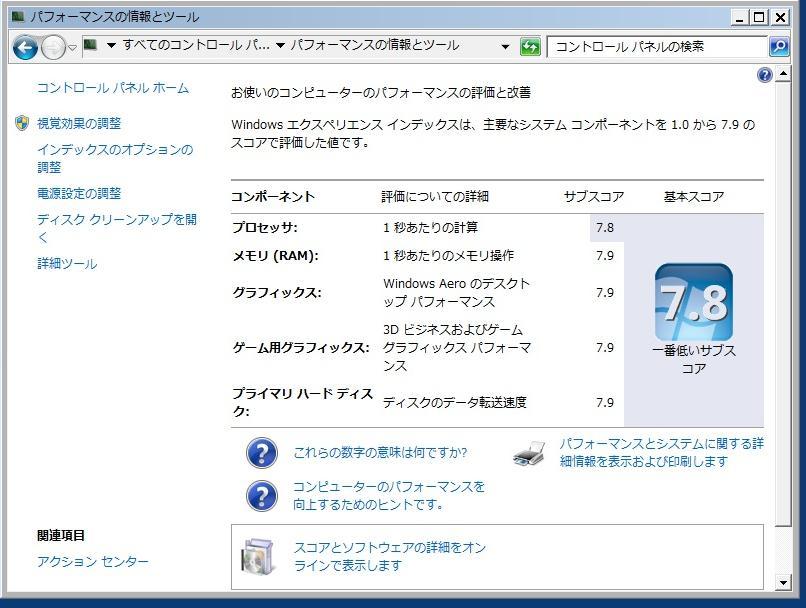Screen dimensions: 806x608
Task: Click the software box icon
Action: (260, 557)
